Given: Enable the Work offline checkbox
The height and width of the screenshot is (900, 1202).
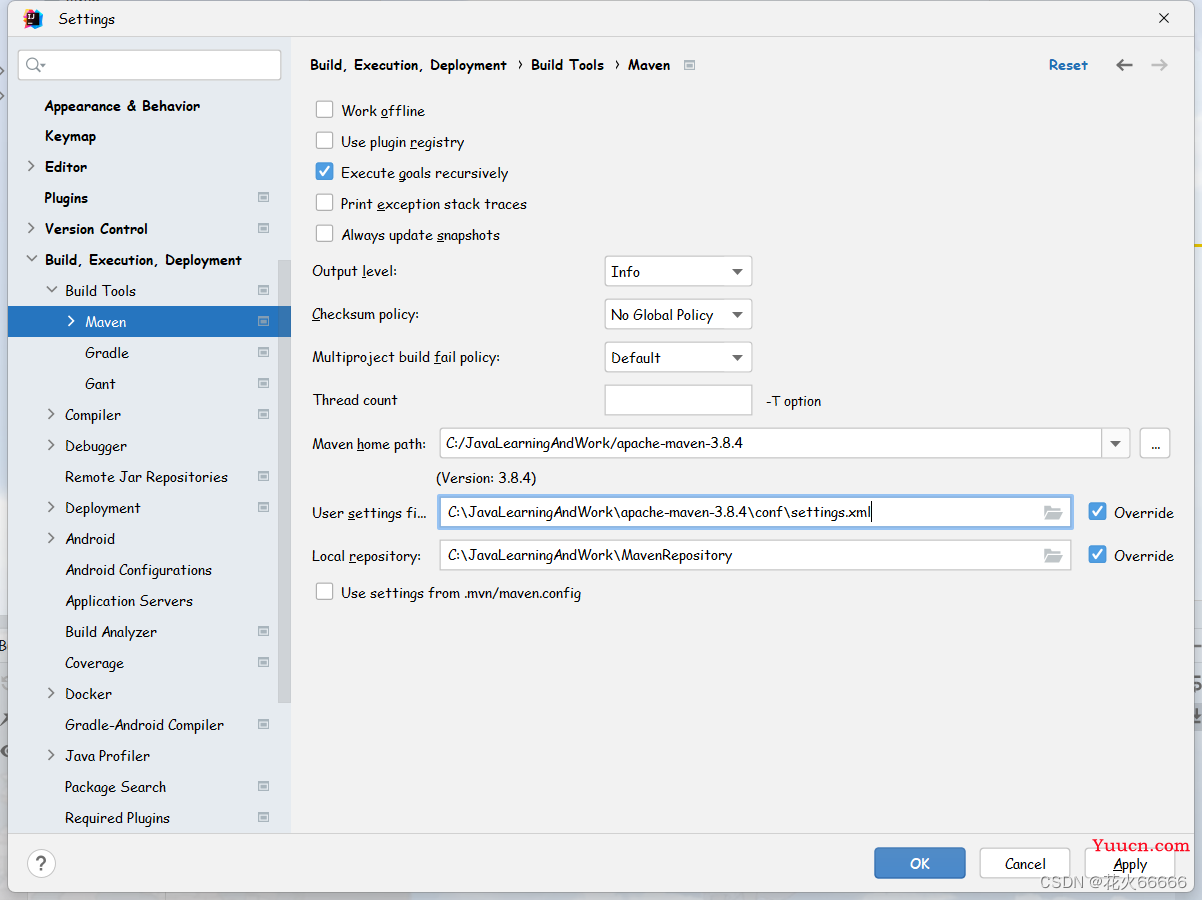Looking at the screenshot, I should click(324, 110).
